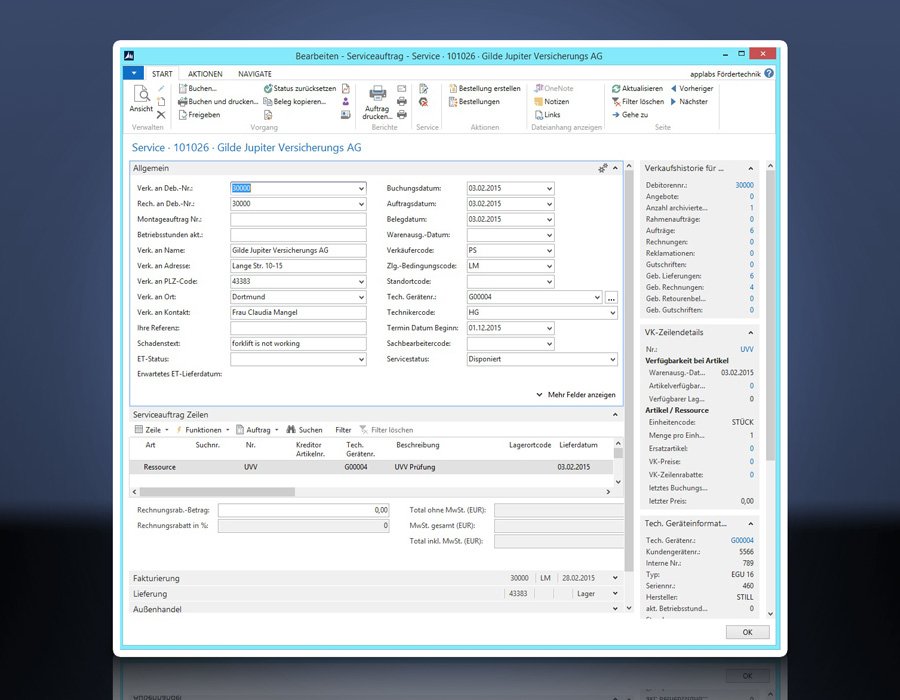Open the UVV link in VK-Zeilendetails

click(x=747, y=349)
